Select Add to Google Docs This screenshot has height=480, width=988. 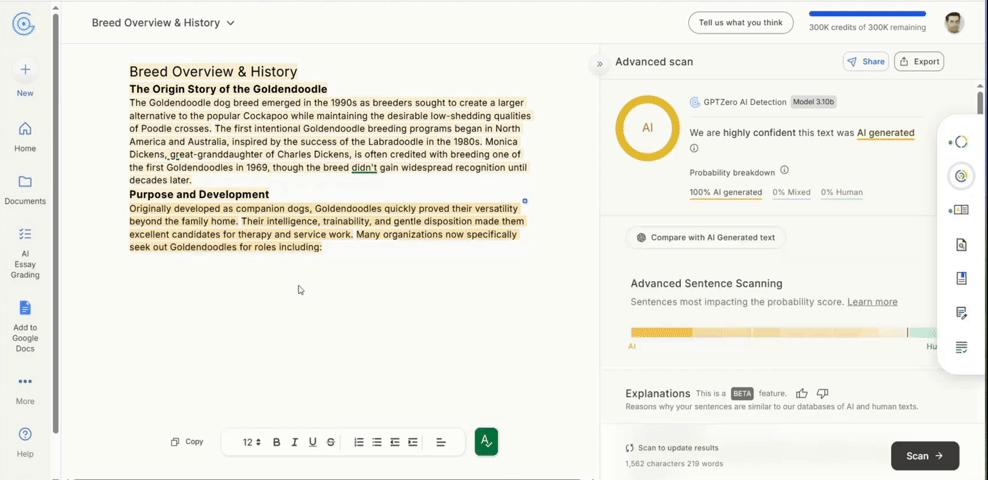(x=25, y=326)
